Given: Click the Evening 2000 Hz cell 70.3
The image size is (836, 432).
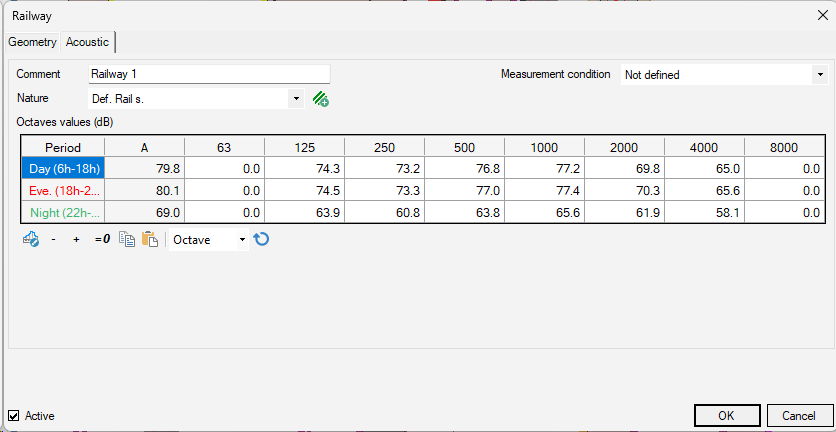Looking at the screenshot, I should pyautogui.click(x=624, y=191).
